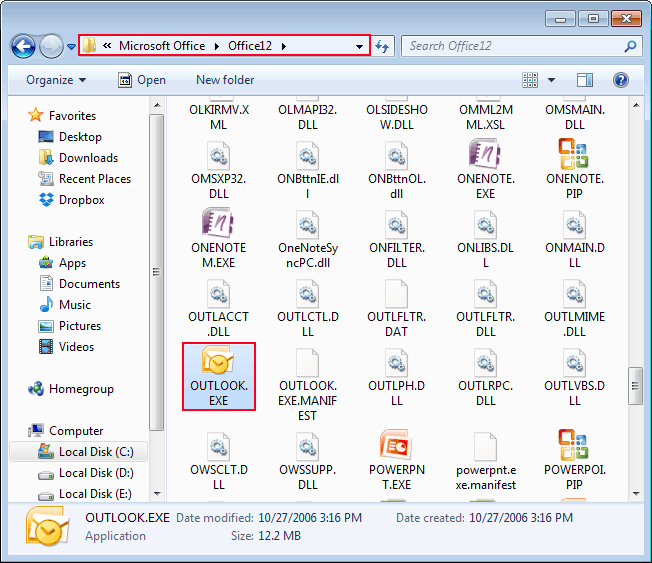This screenshot has width=652, height=563.
Task: Select the OUTLFLTR.DAT file
Action: (397, 308)
